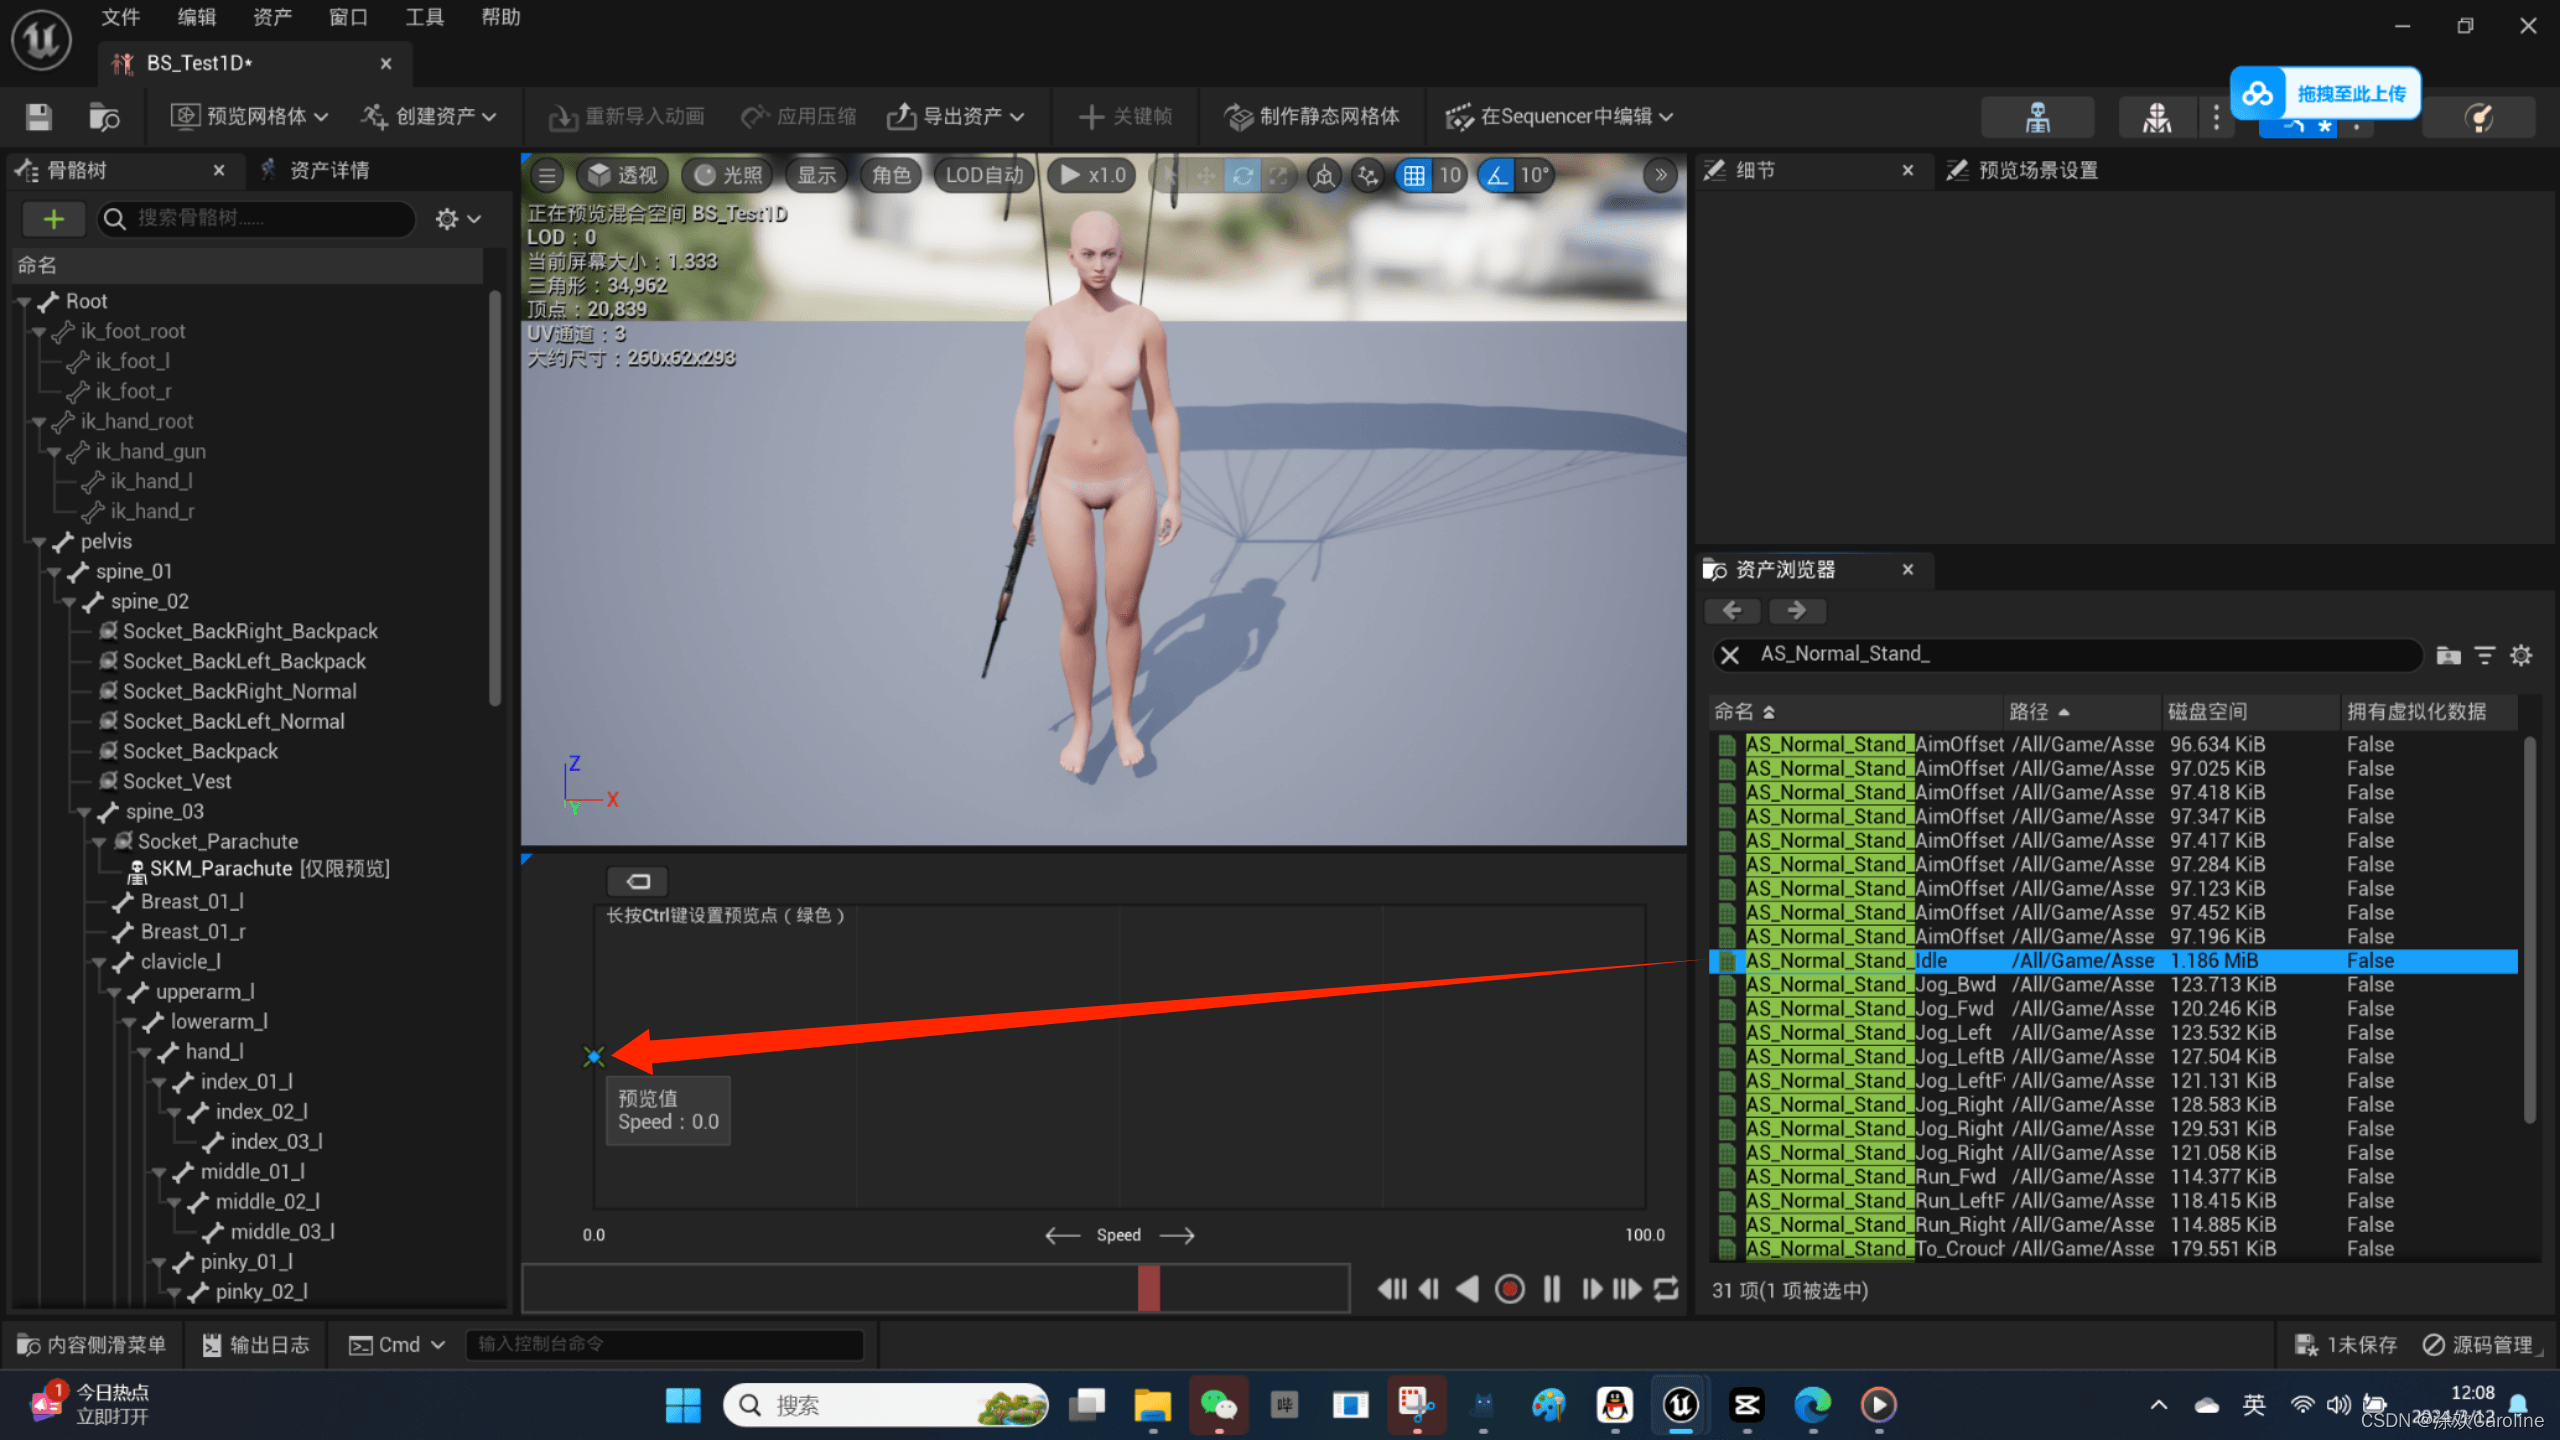Pause the animation playback
The image size is (2560, 1440).
[1551, 1289]
